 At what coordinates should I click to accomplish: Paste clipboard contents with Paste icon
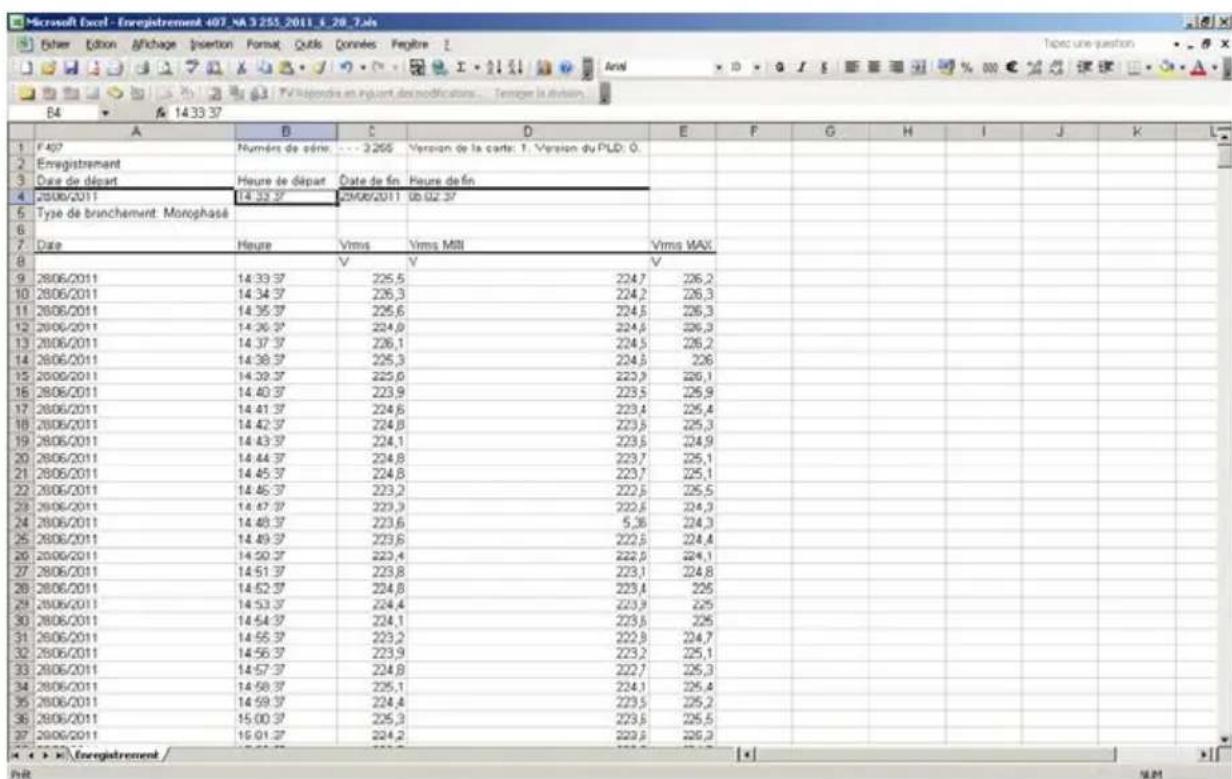click(285, 67)
